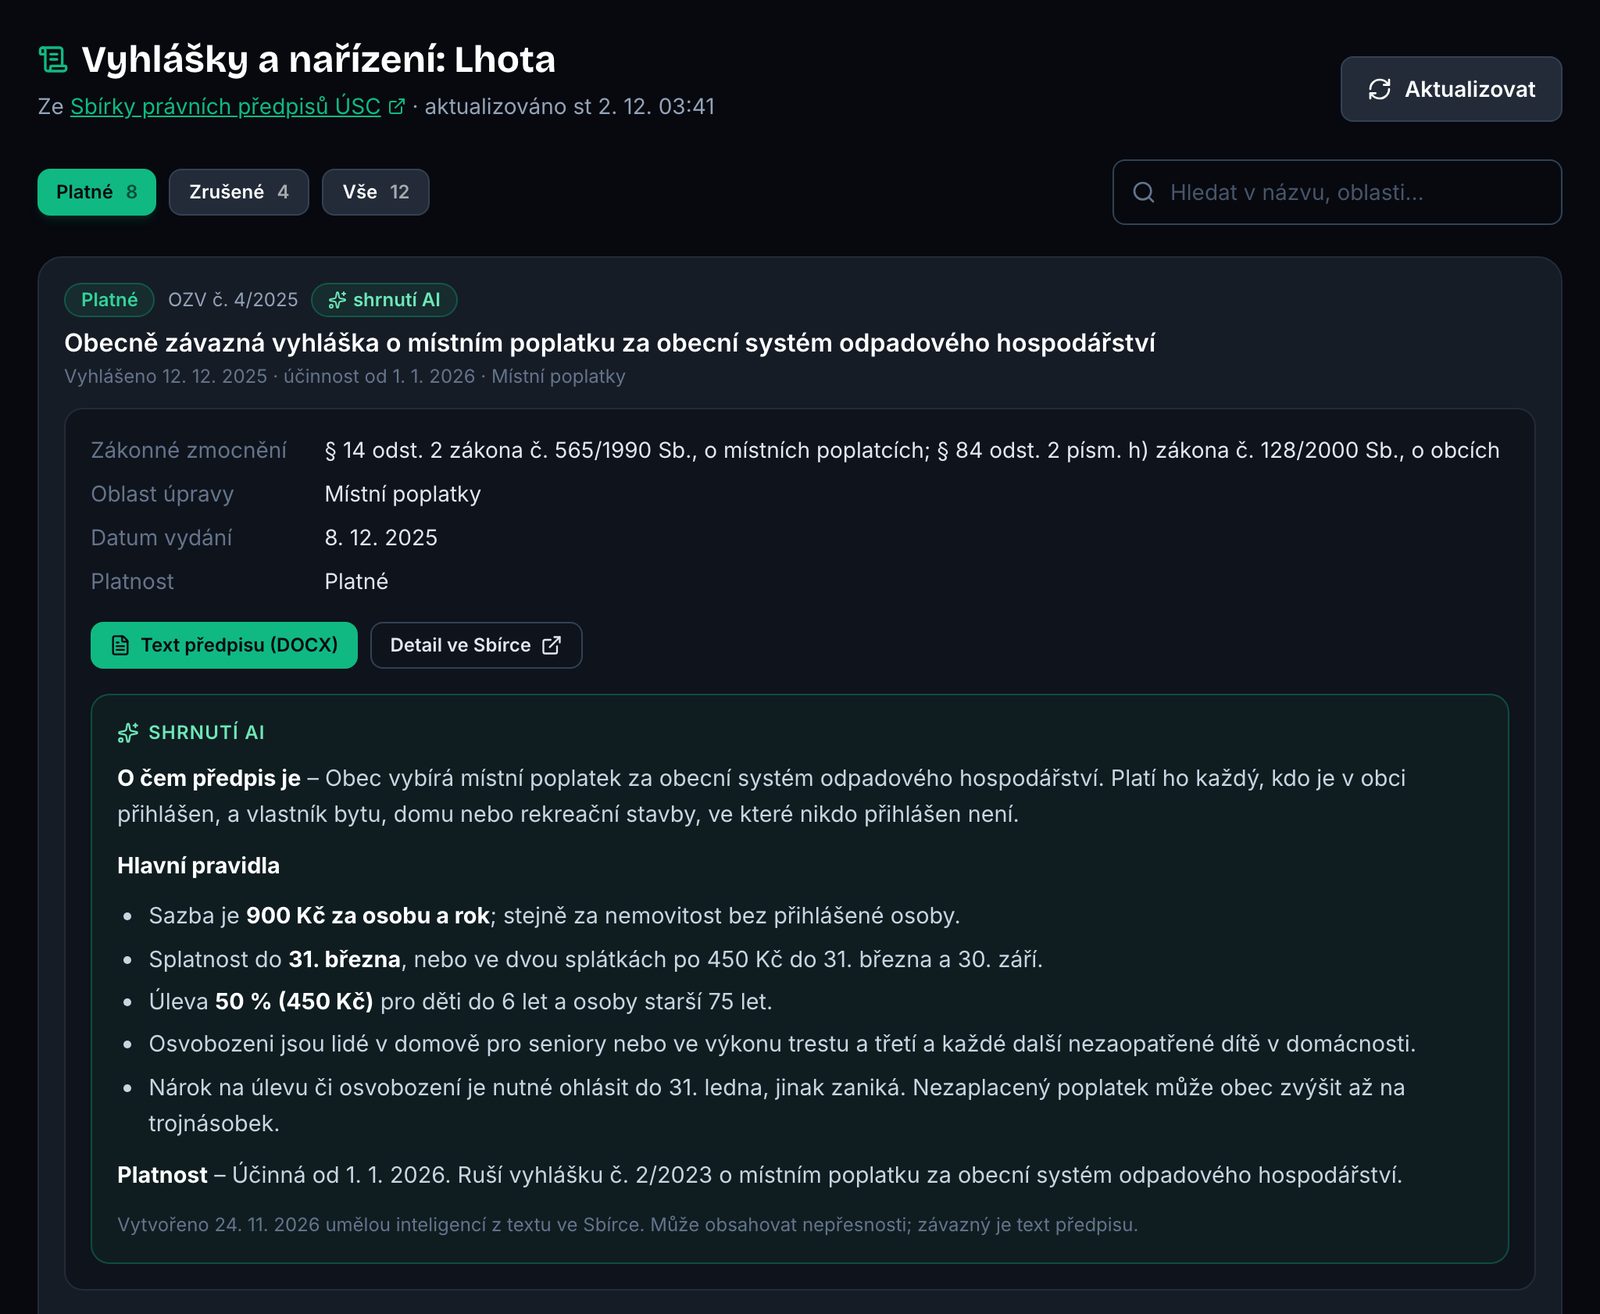Screen dimensions: 1600x1314
Task: Click the Platnost – Účinná od 1. 1. 2026 line
Action: [x=760, y=1175]
